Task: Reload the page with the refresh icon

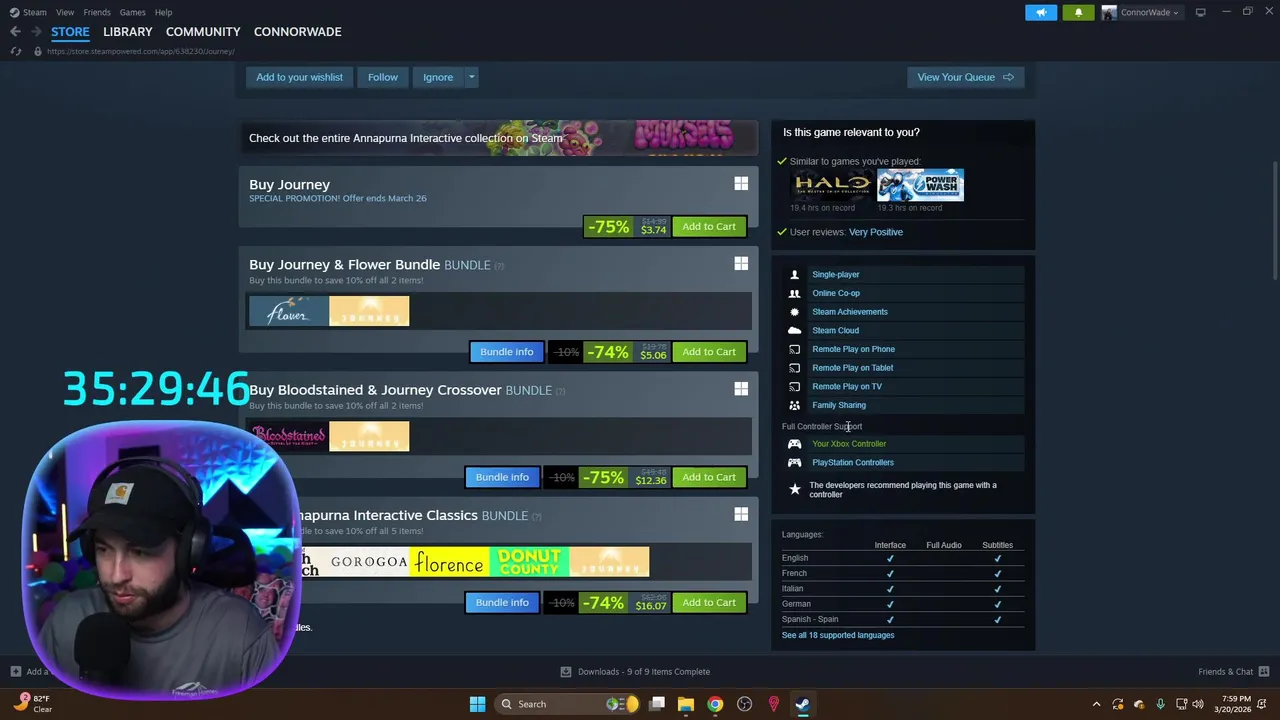Action: click(15, 51)
